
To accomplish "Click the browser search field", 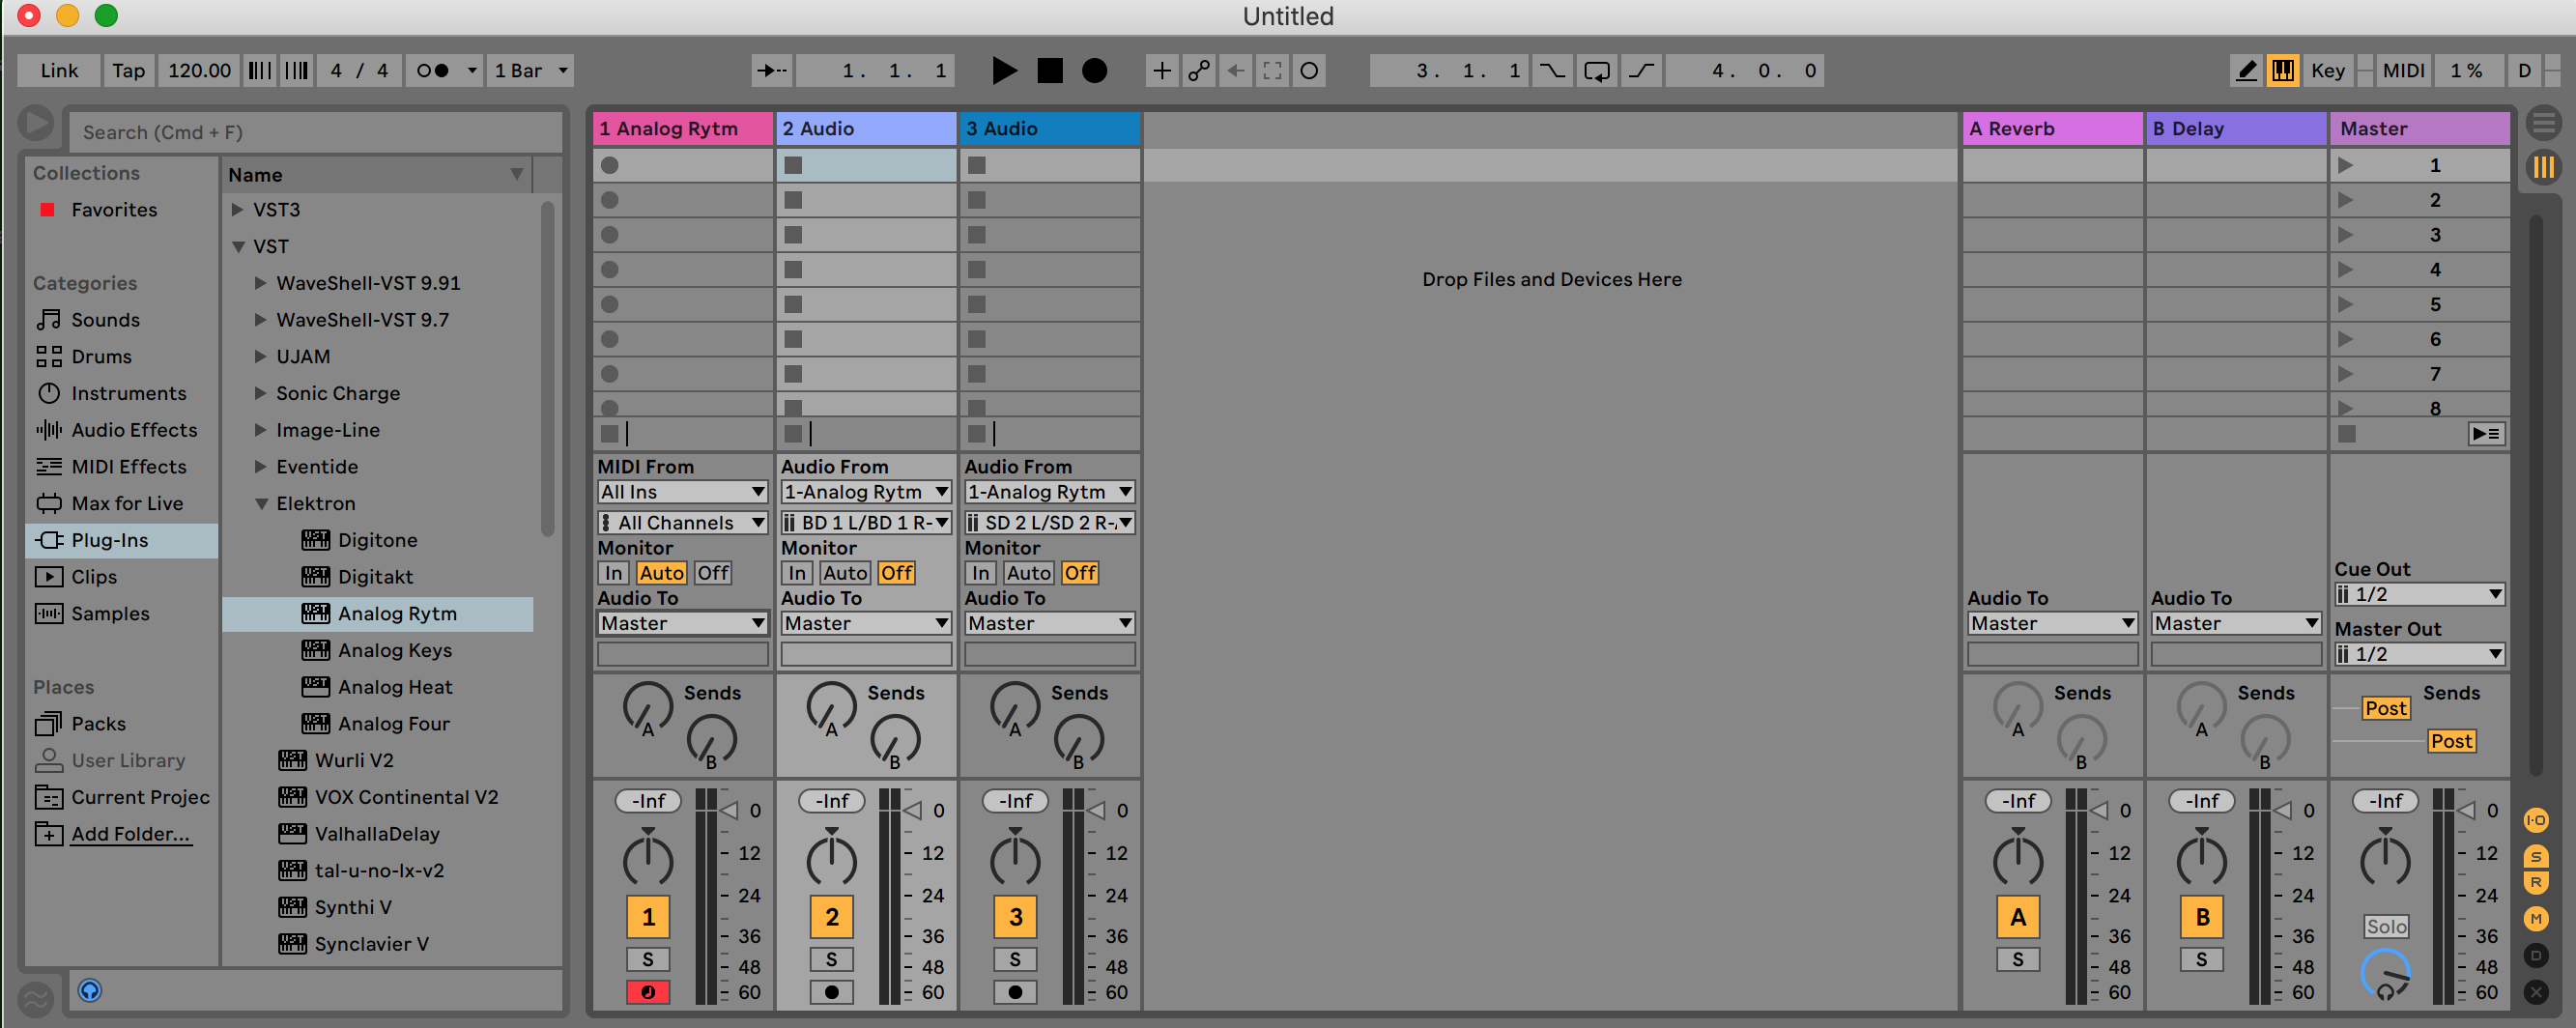I will [314, 132].
